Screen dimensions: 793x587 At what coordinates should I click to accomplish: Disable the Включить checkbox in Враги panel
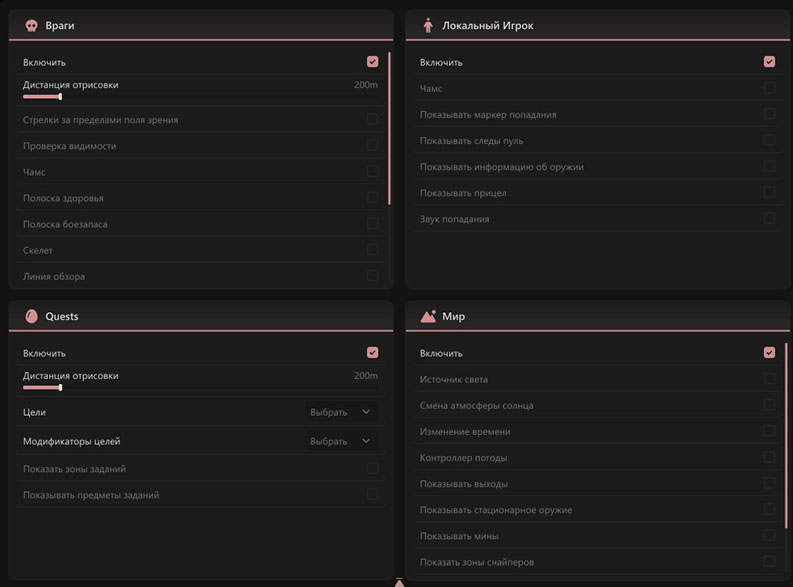pyautogui.click(x=372, y=62)
